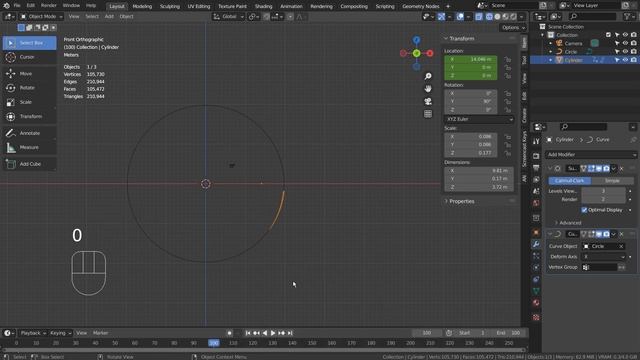The width and height of the screenshot is (640, 360).
Task: Open Add Modifier dropdown
Action: (x=591, y=155)
